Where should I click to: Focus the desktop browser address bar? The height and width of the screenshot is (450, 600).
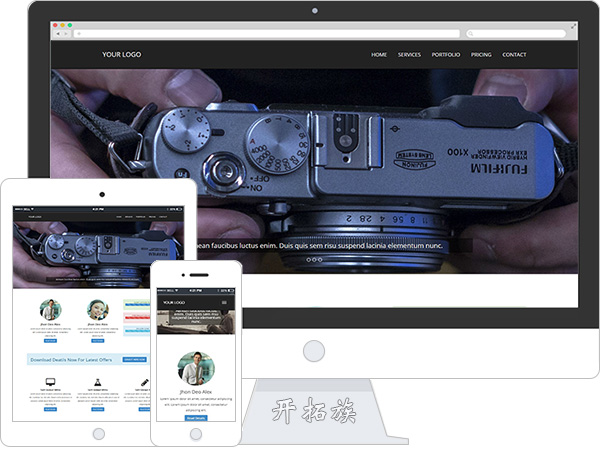pos(267,34)
